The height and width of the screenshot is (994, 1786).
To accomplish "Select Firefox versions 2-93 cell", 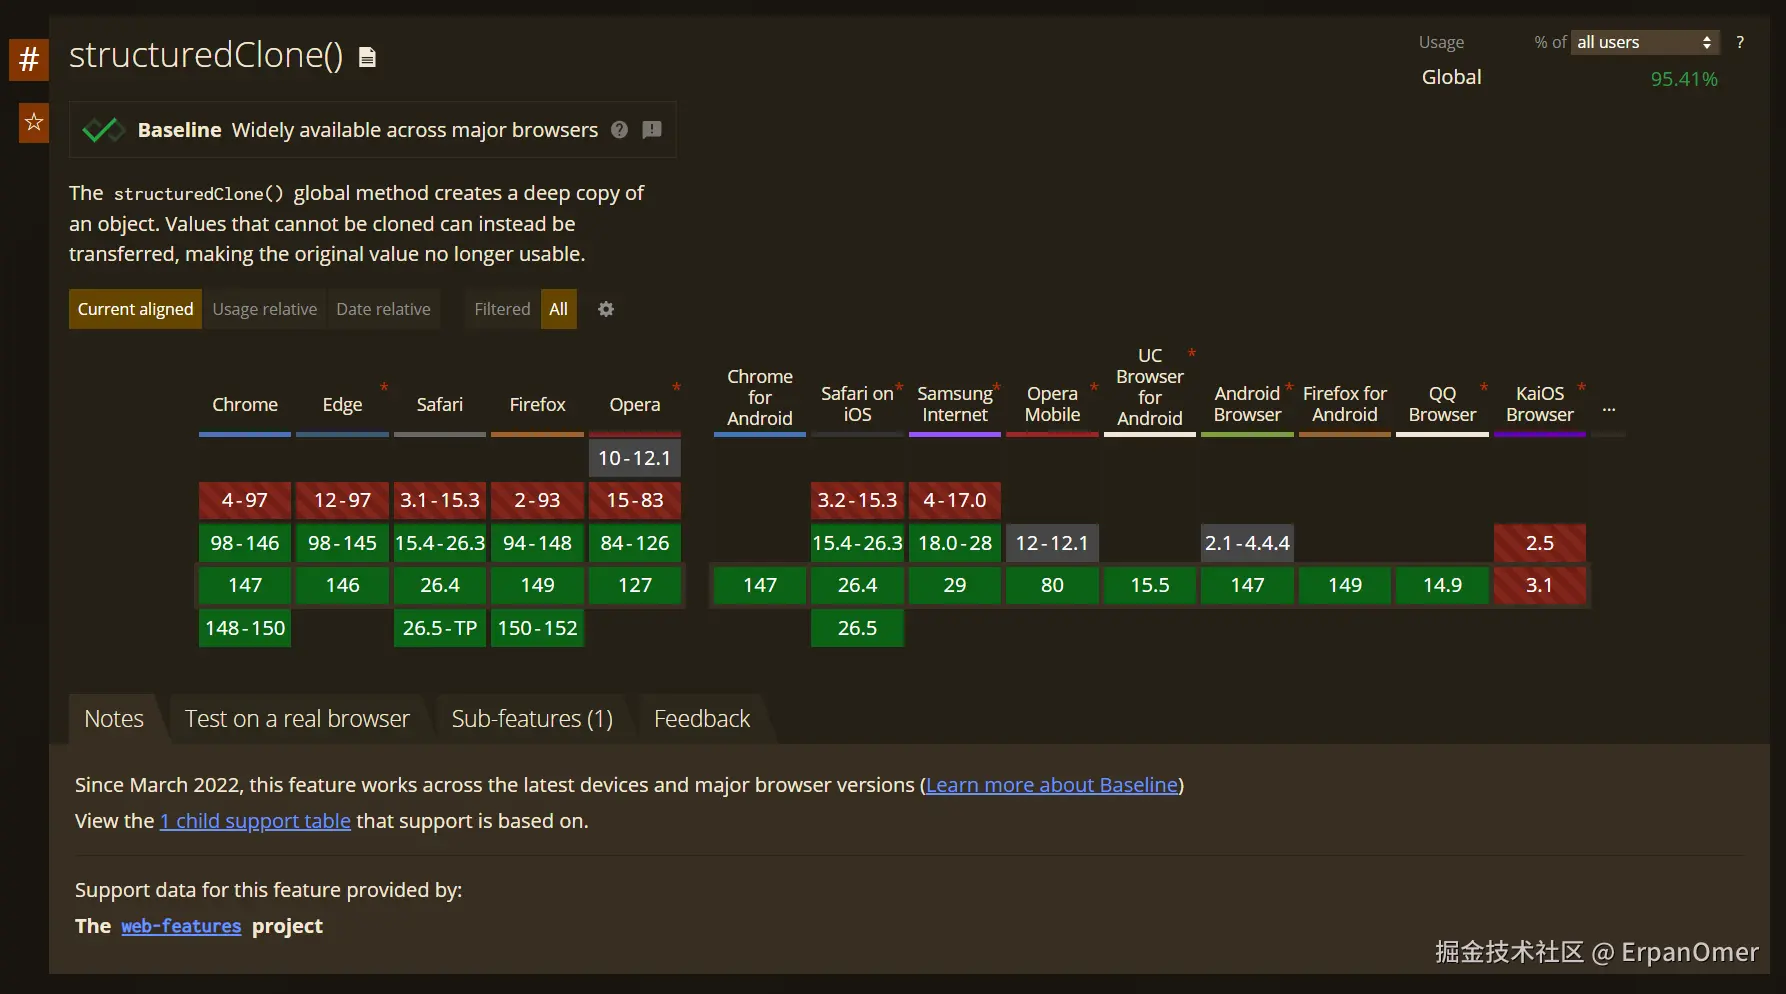I will (537, 500).
